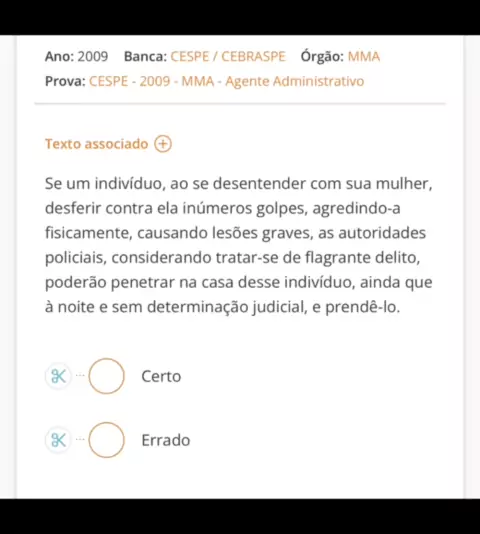Viewport: 480px width, 534px height.
Task: Click the divider line under the exam info
Action: (240, 104)
